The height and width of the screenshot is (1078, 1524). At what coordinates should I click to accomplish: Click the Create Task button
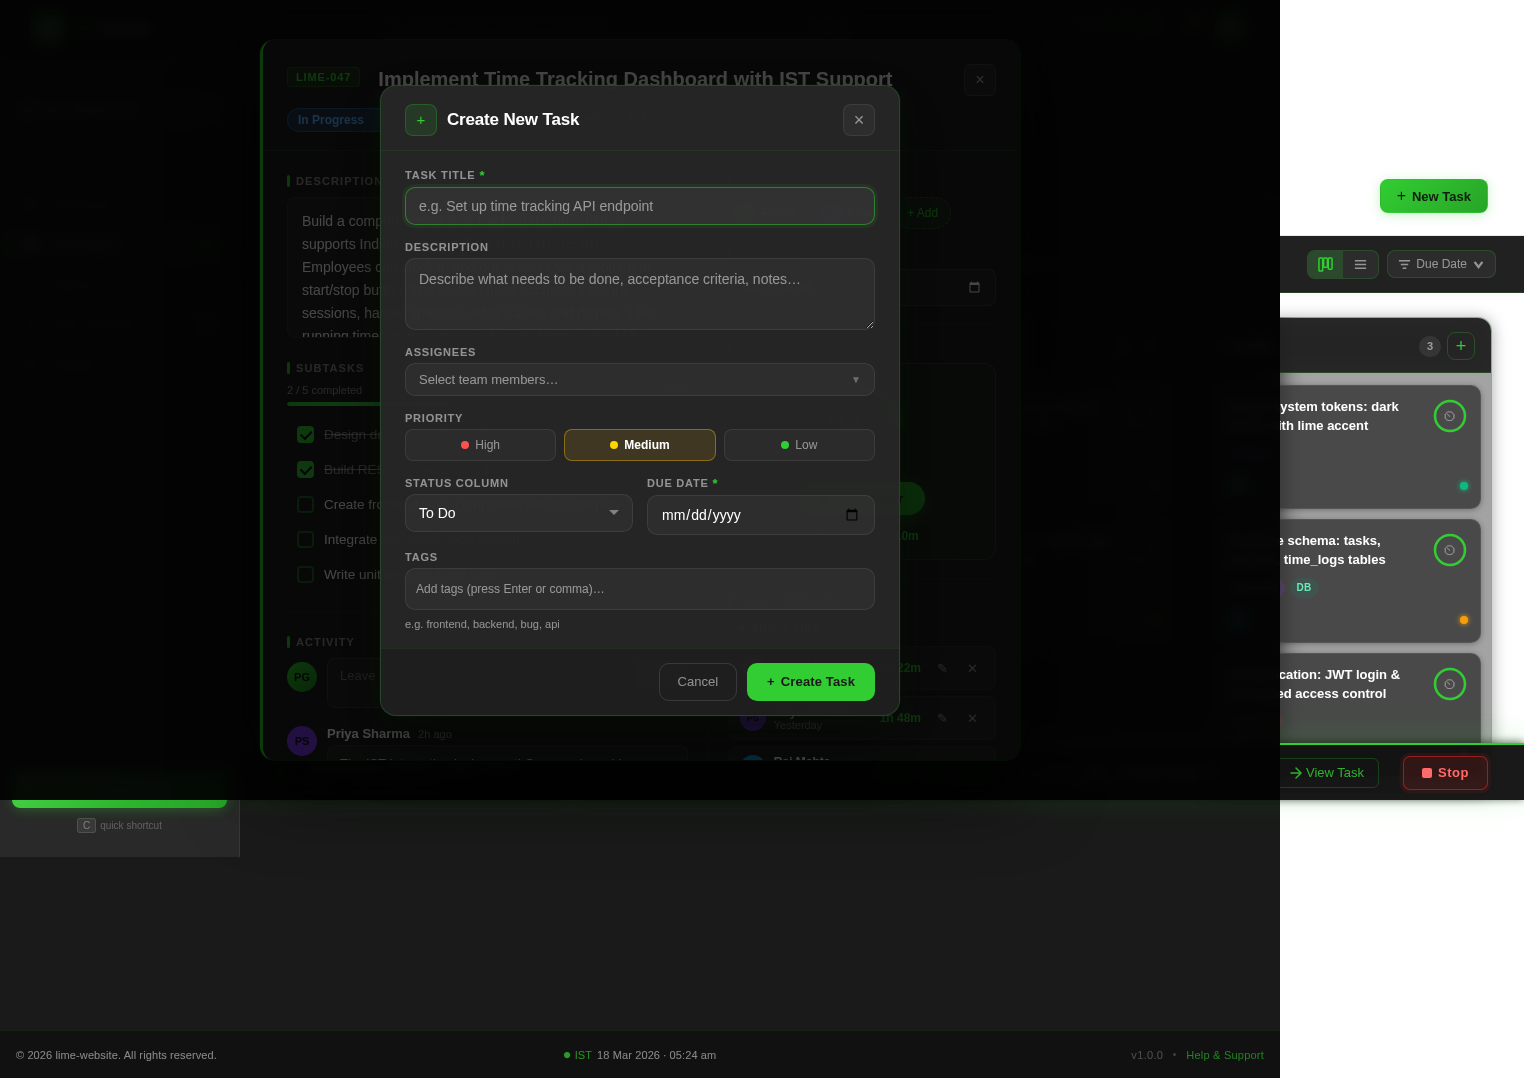point(811,682)
